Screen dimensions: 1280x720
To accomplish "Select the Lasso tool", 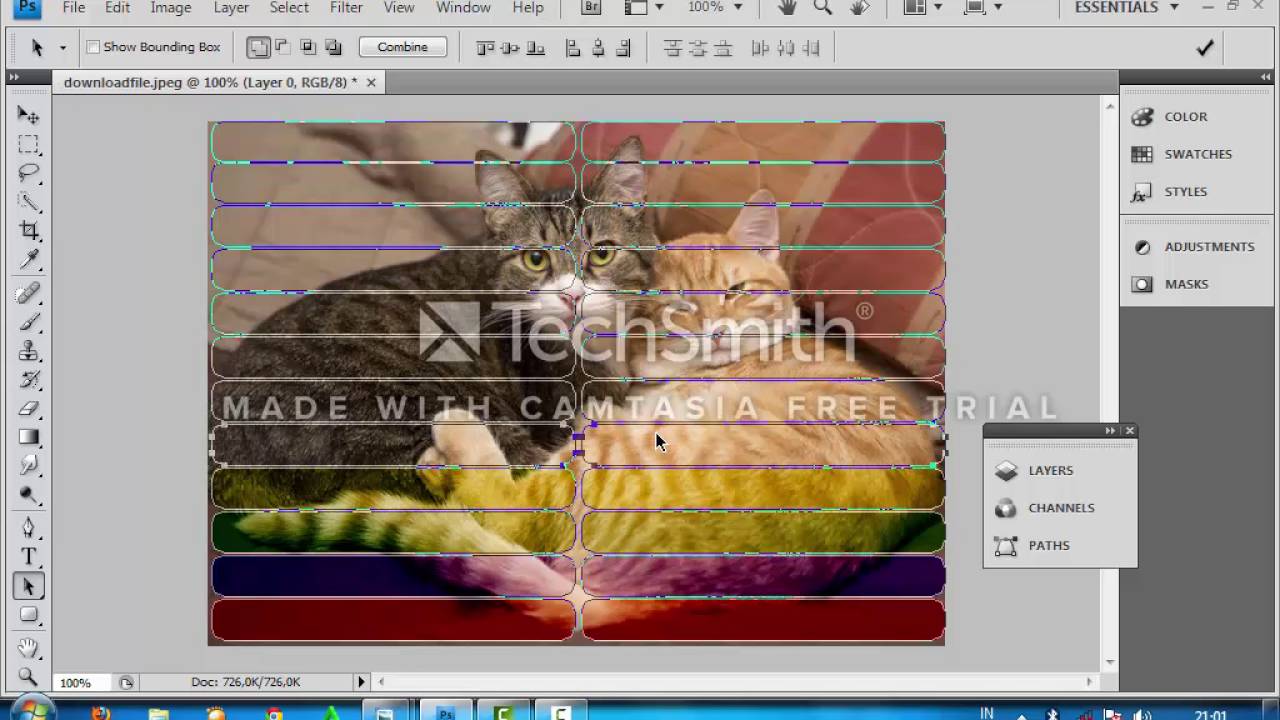I will (x=28, y=173).
